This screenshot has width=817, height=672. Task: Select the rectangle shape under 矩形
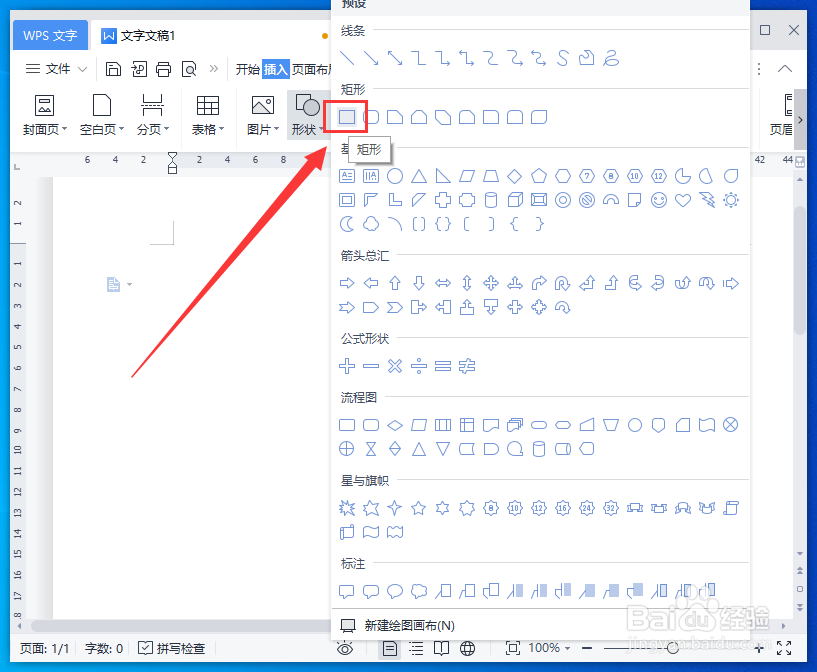coord(346,117)
